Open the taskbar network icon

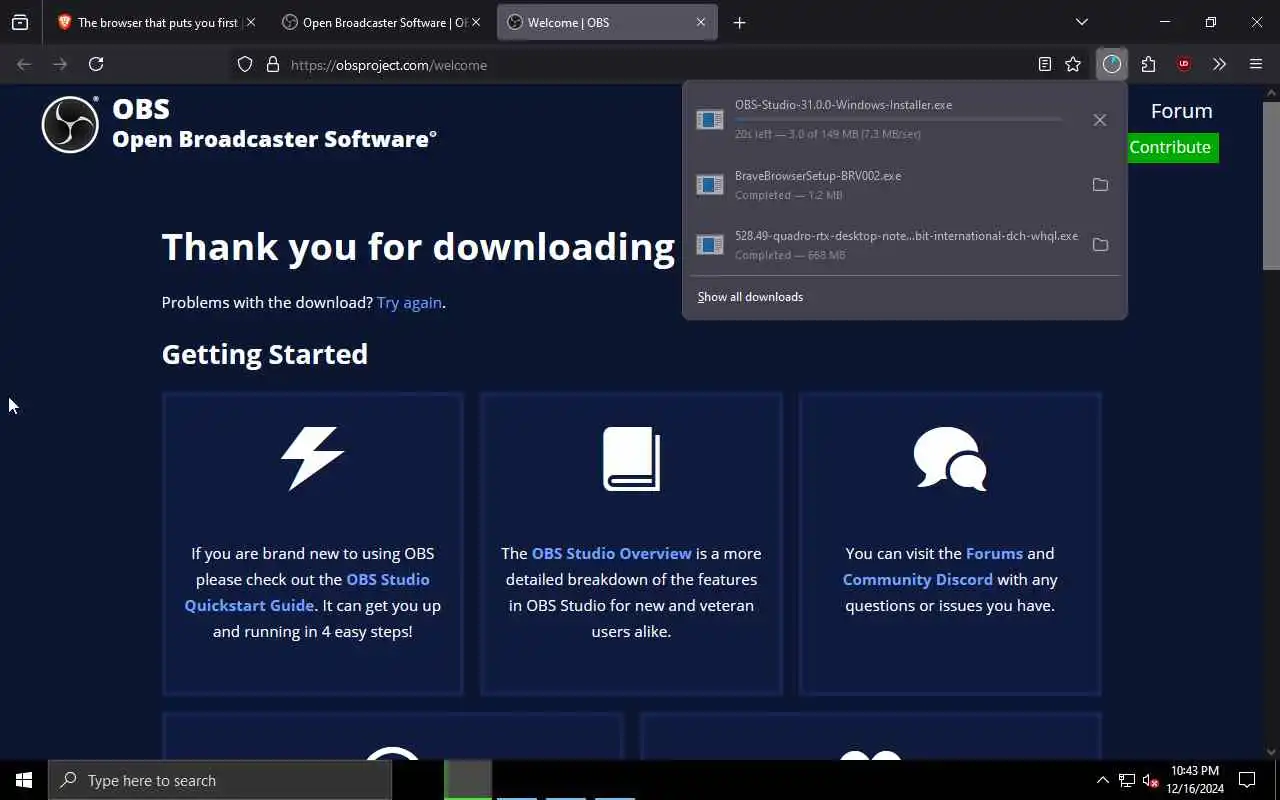[x=1127, y=780]
